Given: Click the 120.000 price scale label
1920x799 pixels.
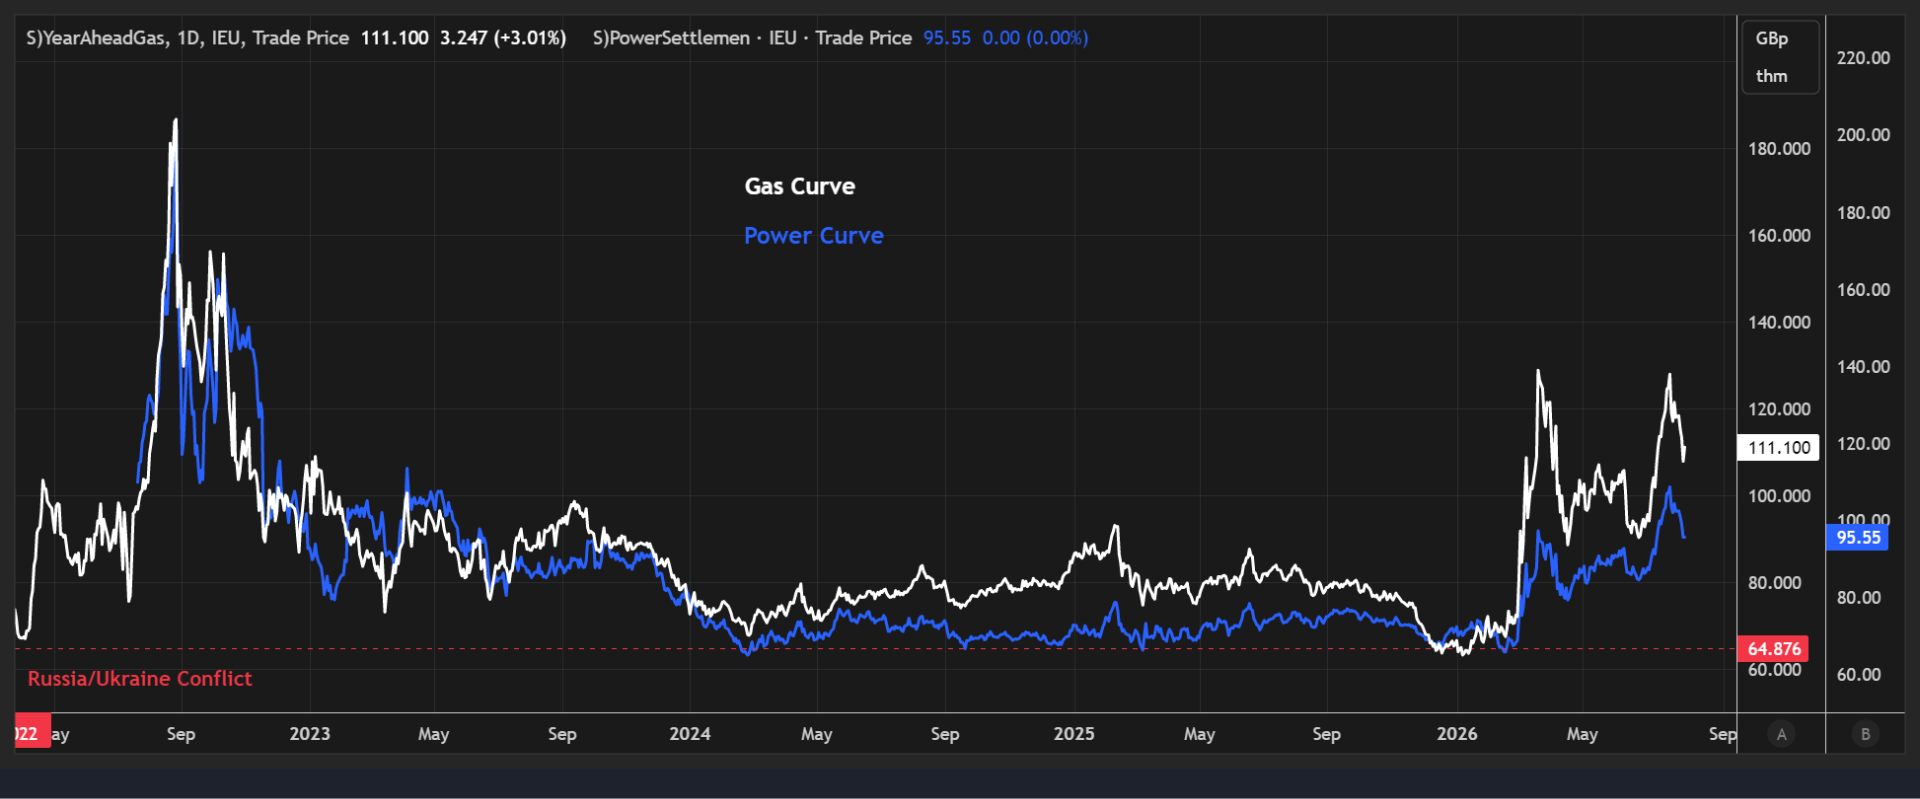Looking at the screenshot, I should [1779, 409].
